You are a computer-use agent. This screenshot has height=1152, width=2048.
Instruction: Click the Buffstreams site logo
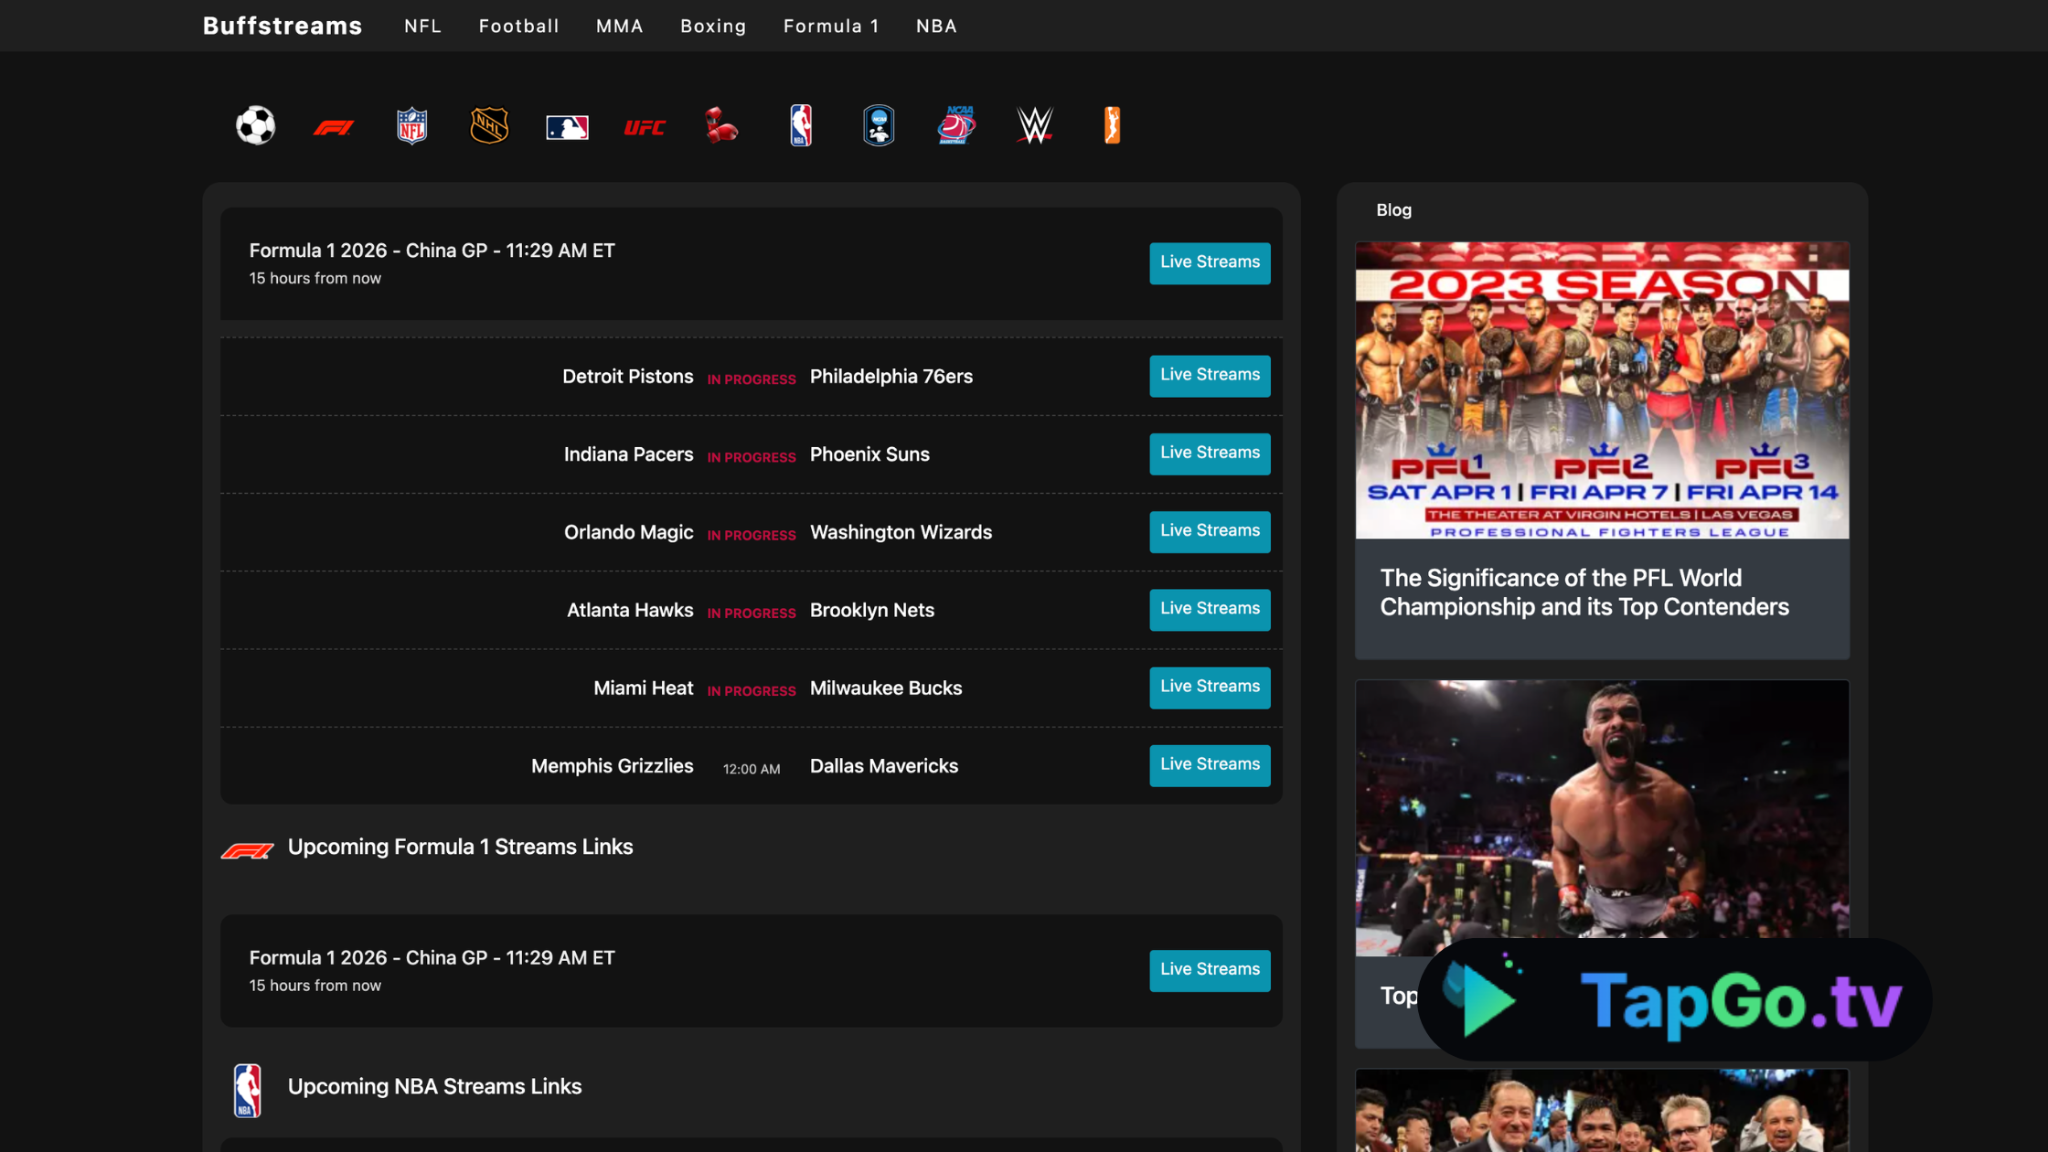(x=283, y=26)
